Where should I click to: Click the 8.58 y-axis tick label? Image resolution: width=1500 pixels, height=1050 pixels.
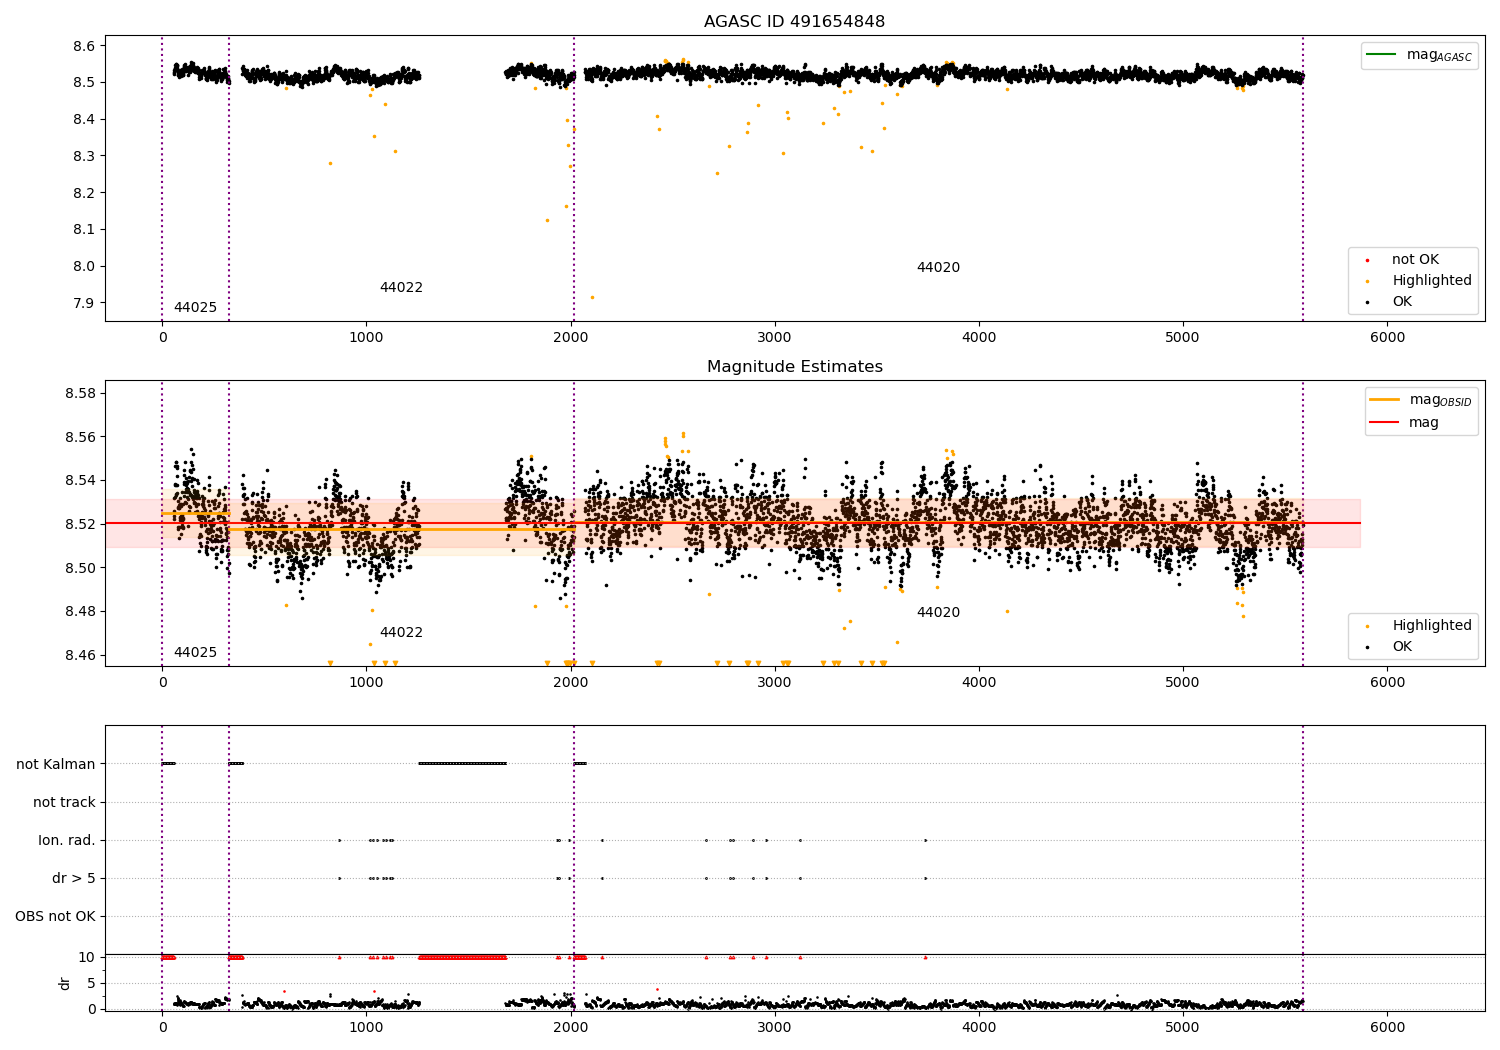(80, 394)
